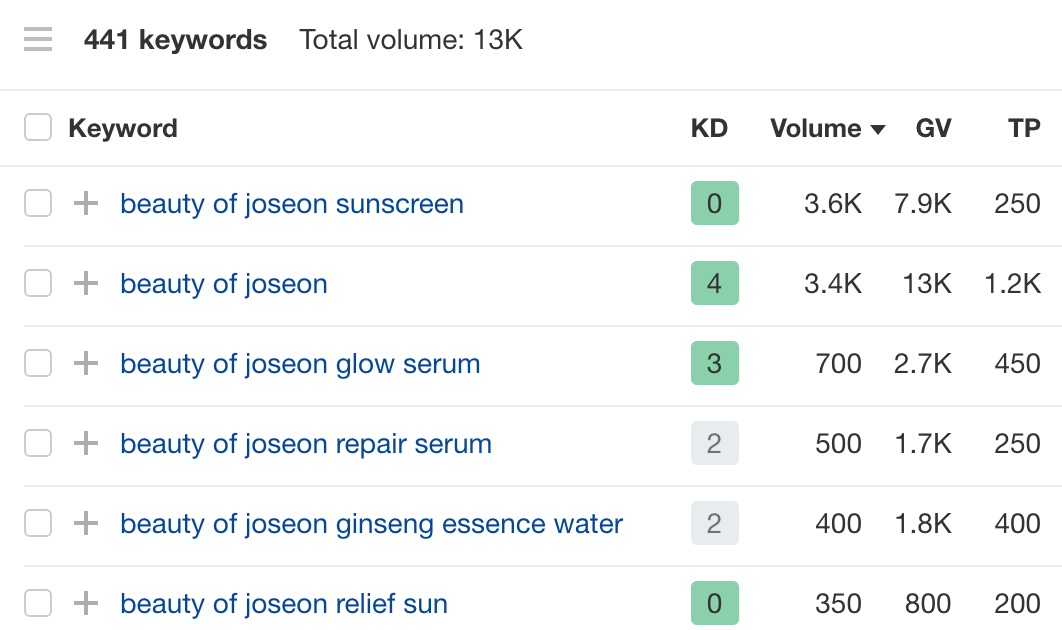Screen dimensions: 1062x630
Task: Check the box for "beauty of joseon sunscreen"
Action: coord(37,203)
